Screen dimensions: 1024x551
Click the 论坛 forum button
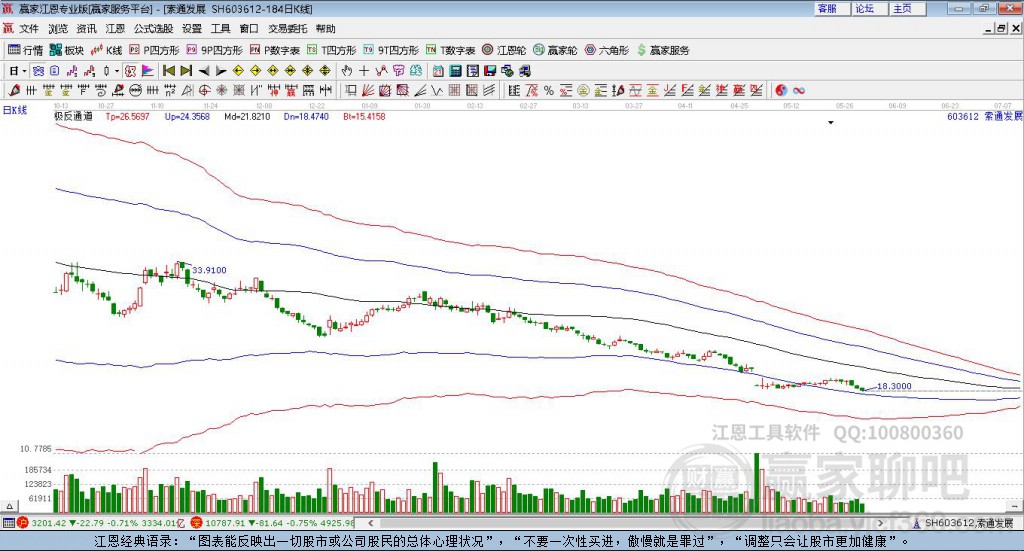870,8
